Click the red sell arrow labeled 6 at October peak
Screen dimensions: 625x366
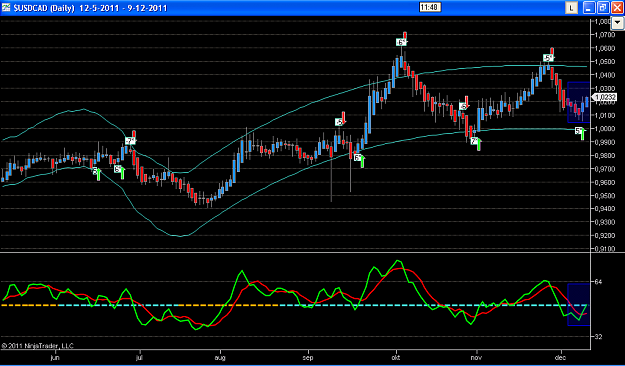click(x=405, y=36)
